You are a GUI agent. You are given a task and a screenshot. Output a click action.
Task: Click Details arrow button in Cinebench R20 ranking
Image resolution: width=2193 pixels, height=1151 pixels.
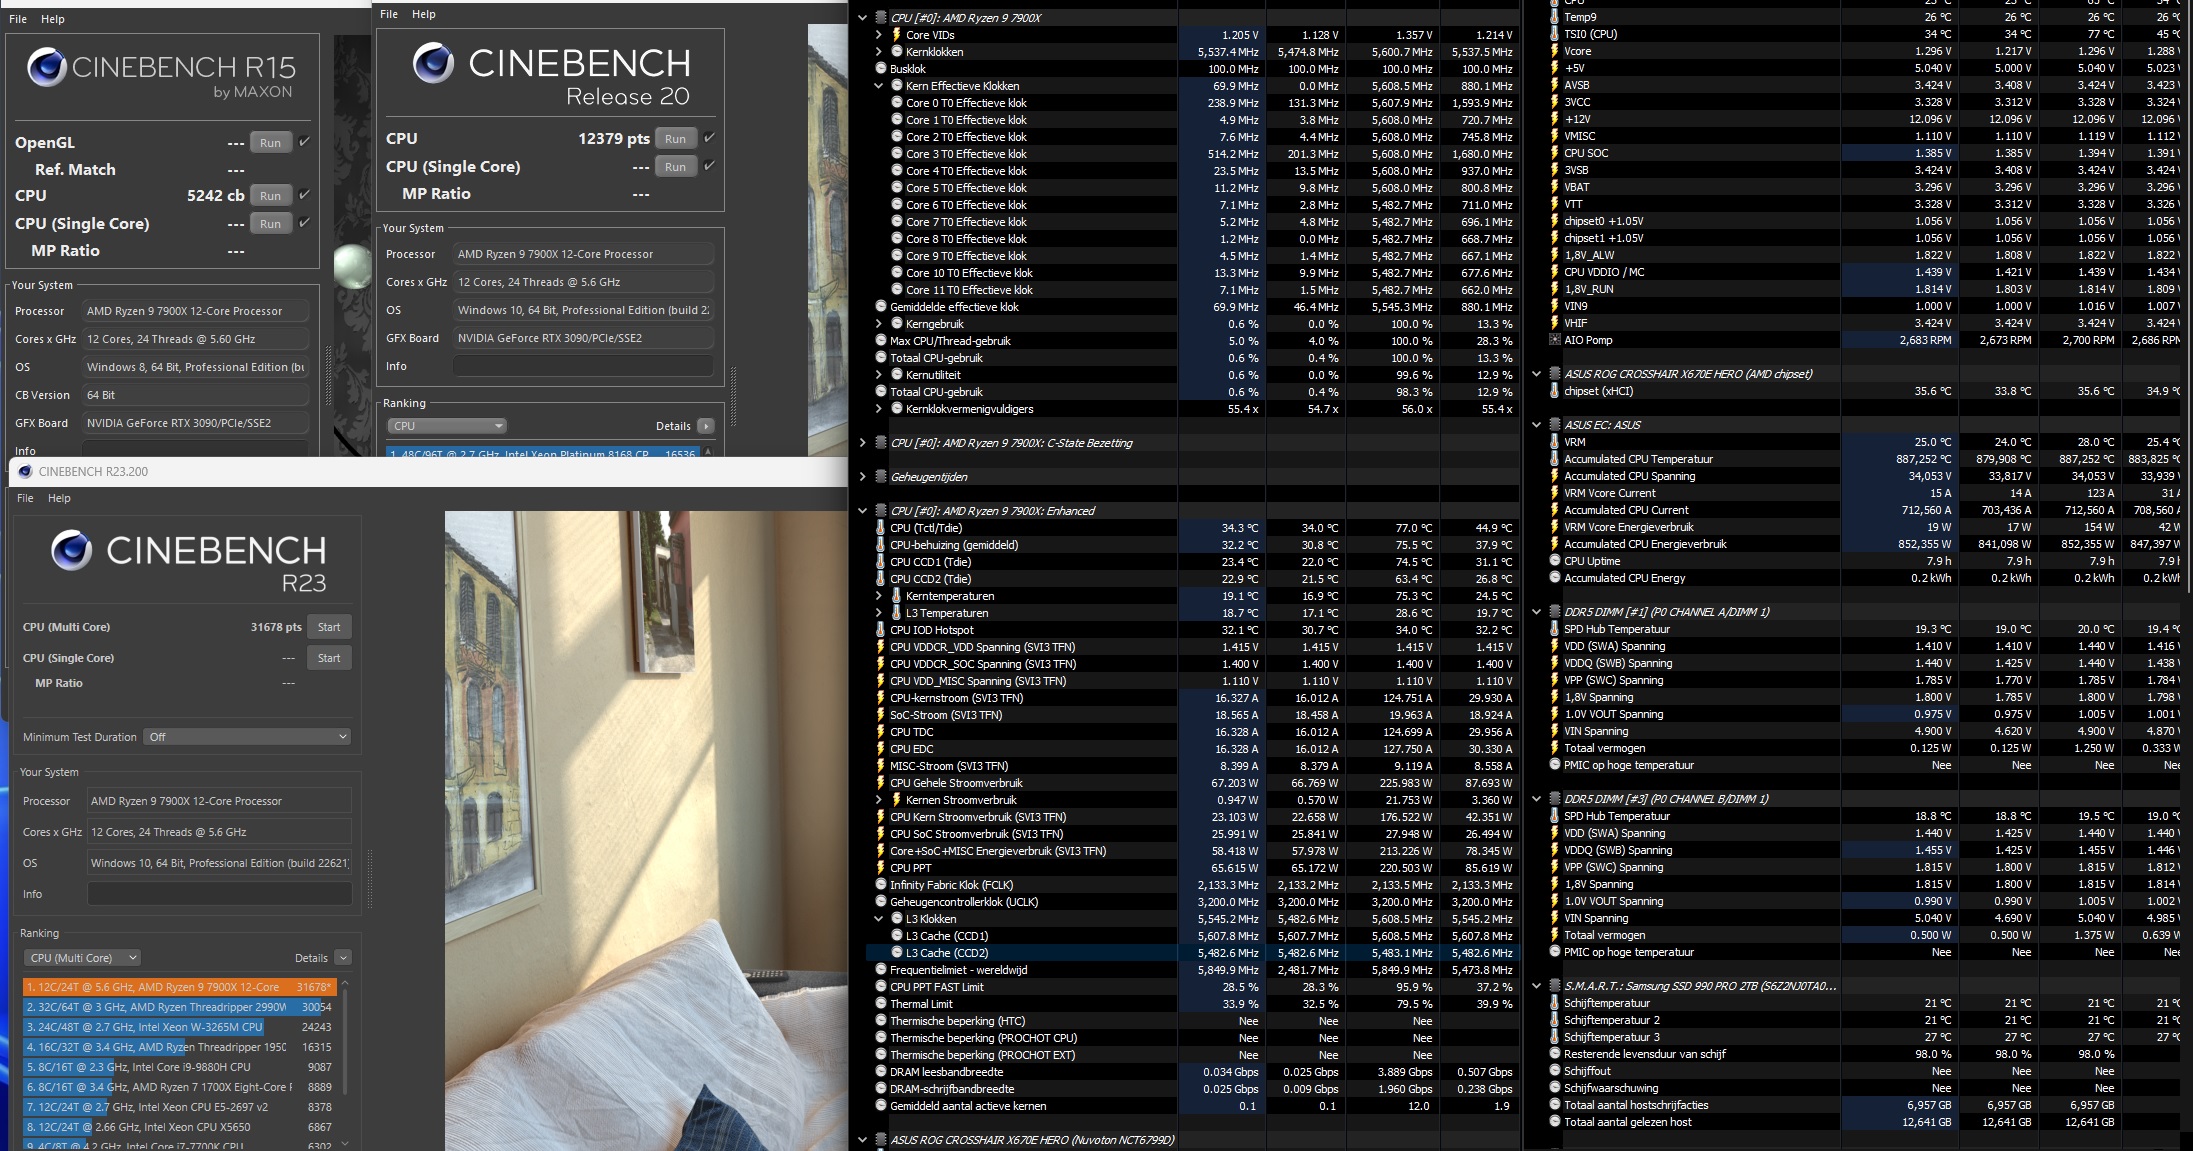coord(706,426)
